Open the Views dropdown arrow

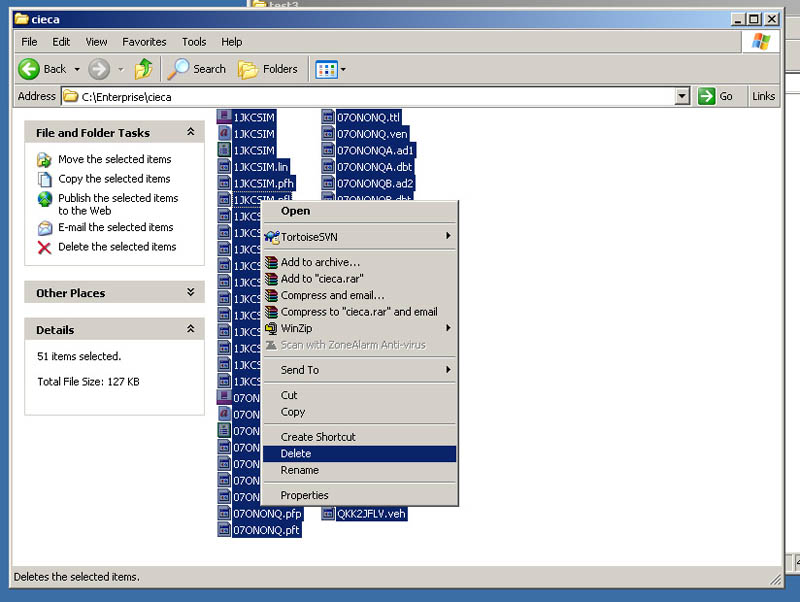point(343,69)
